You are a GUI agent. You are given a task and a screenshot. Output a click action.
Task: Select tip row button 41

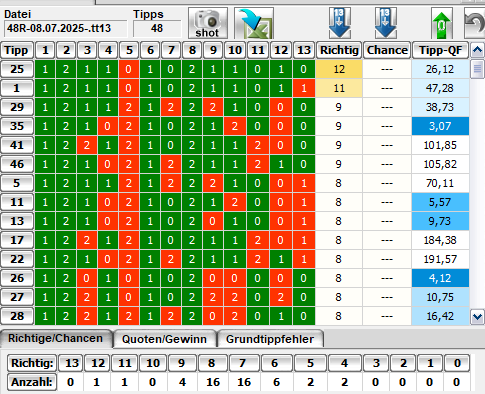click(x=17, y=145)
